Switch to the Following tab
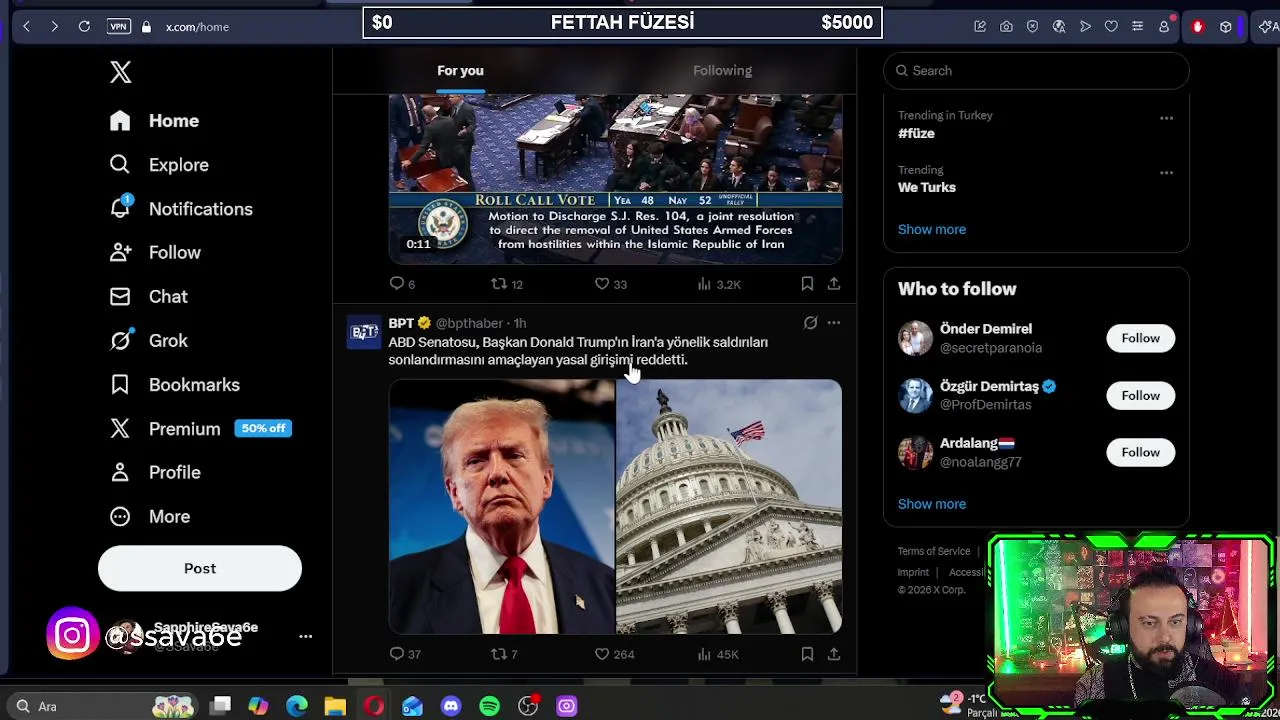The image size is (1280, 720). click(x=722, y=71)
